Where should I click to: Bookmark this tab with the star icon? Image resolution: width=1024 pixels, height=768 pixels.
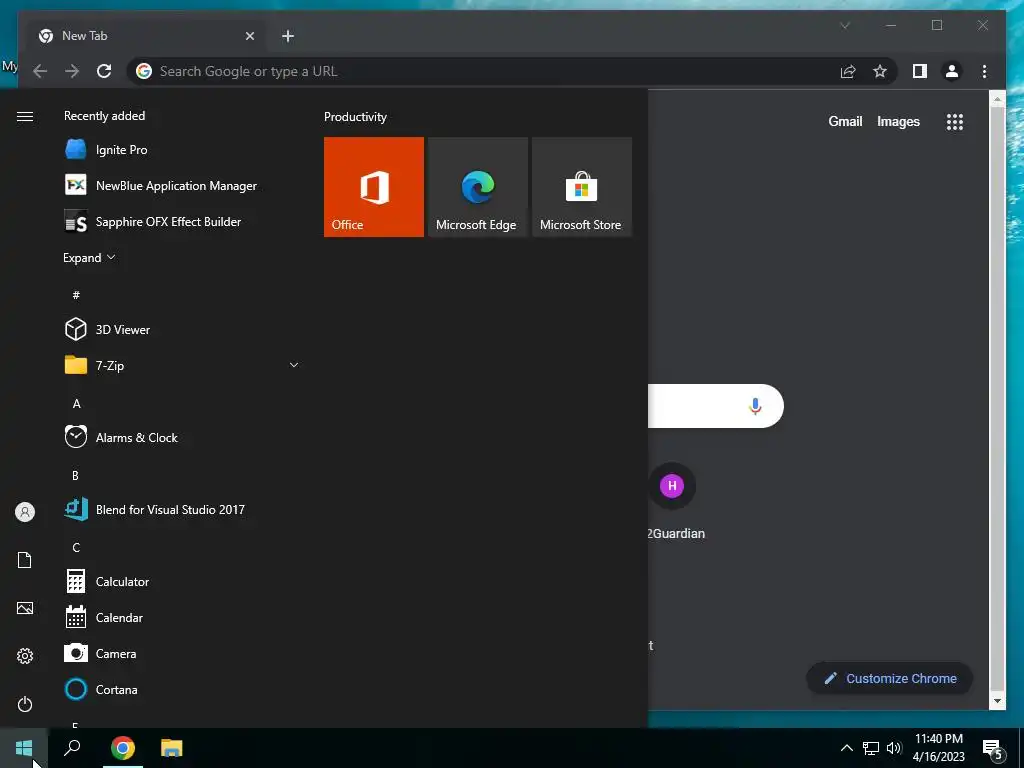point(880,71)
